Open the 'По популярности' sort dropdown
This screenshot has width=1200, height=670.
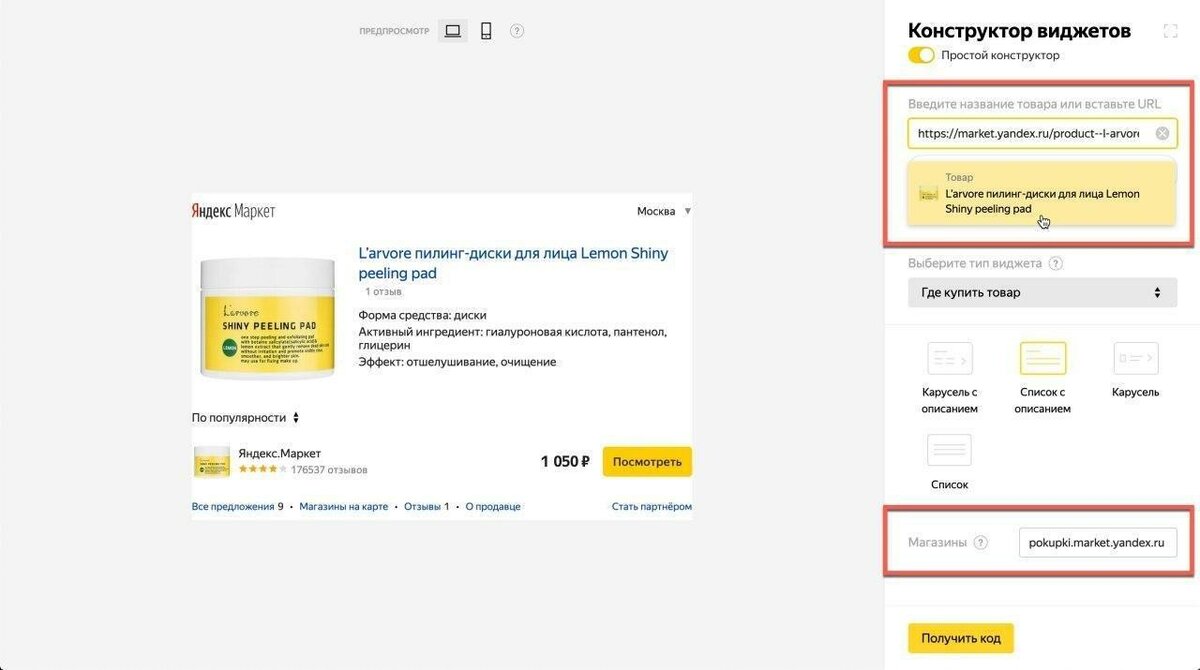click(x=246, y=418)
